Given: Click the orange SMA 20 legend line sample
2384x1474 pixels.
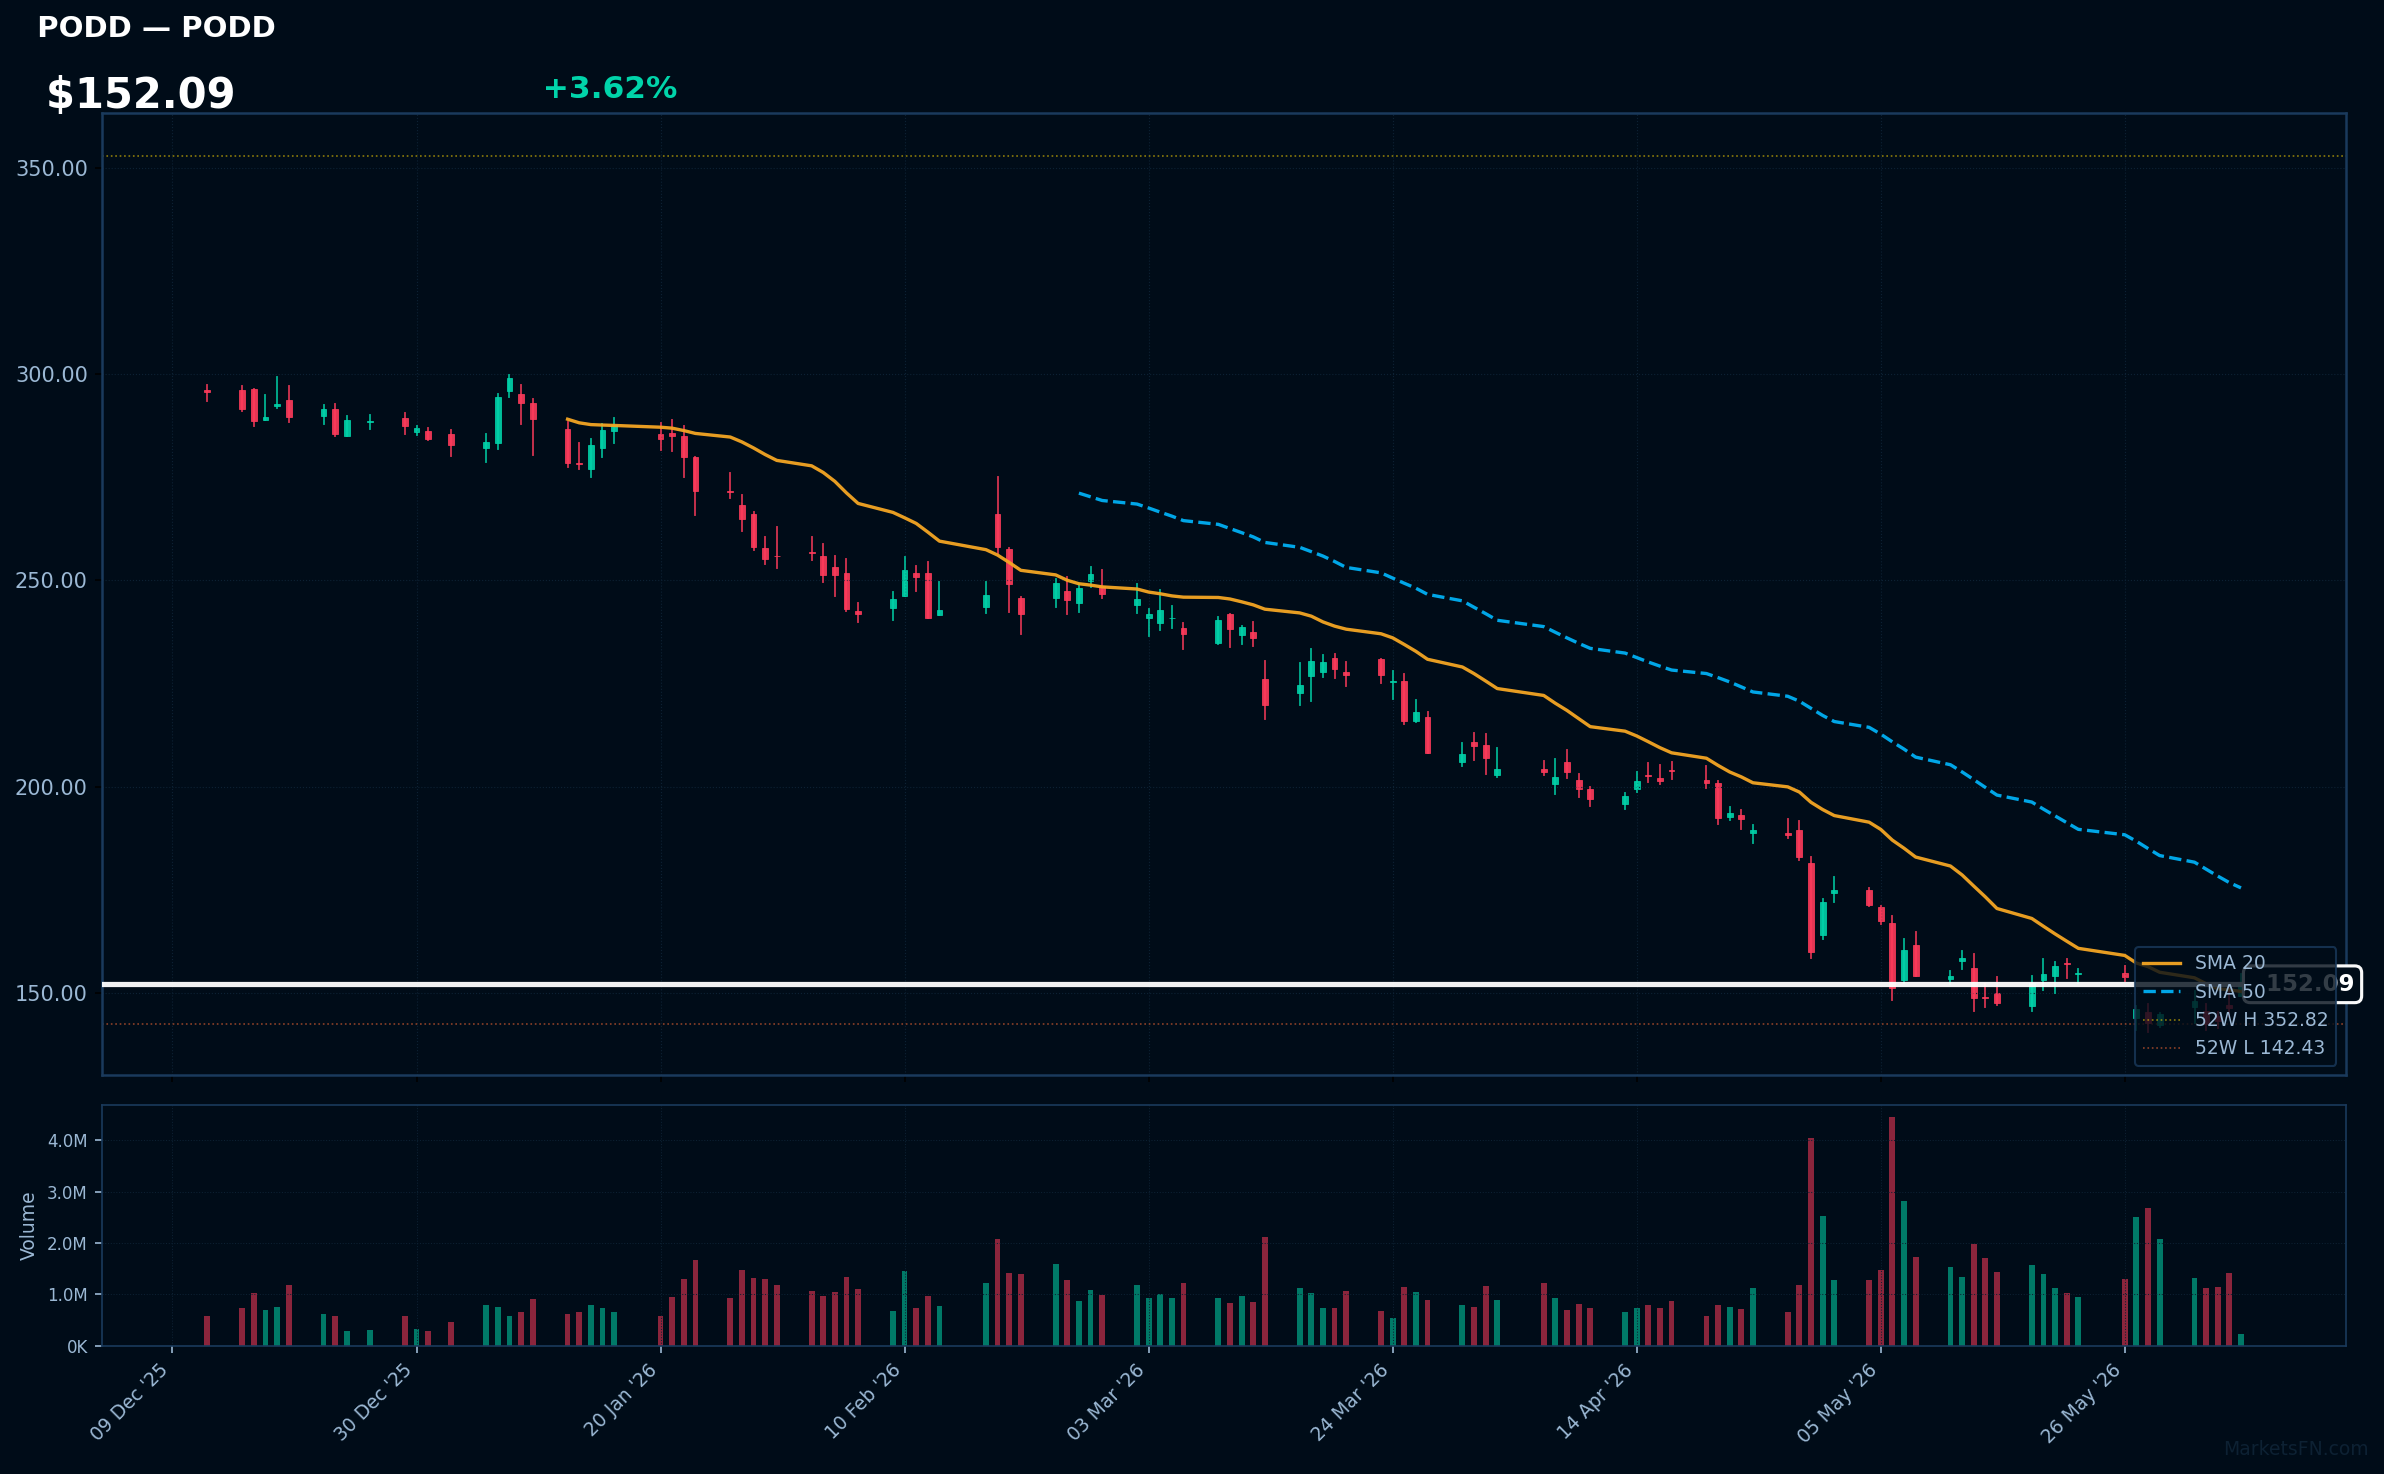Looking at the screenshot, I should coord(2162,964).
